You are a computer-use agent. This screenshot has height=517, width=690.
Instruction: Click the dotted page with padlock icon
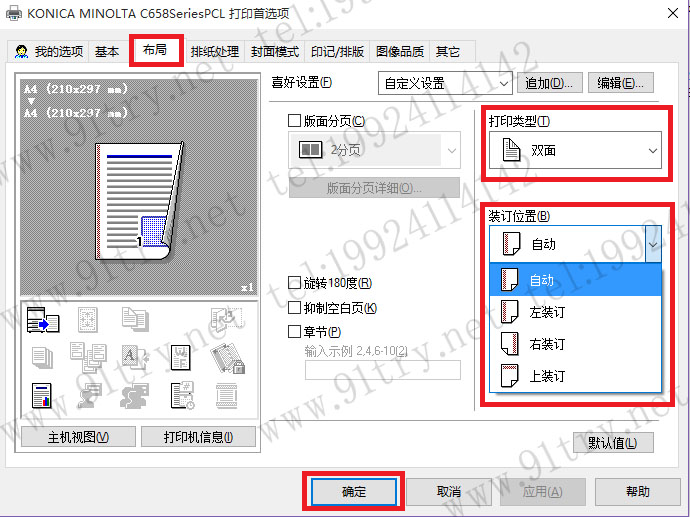227,358
